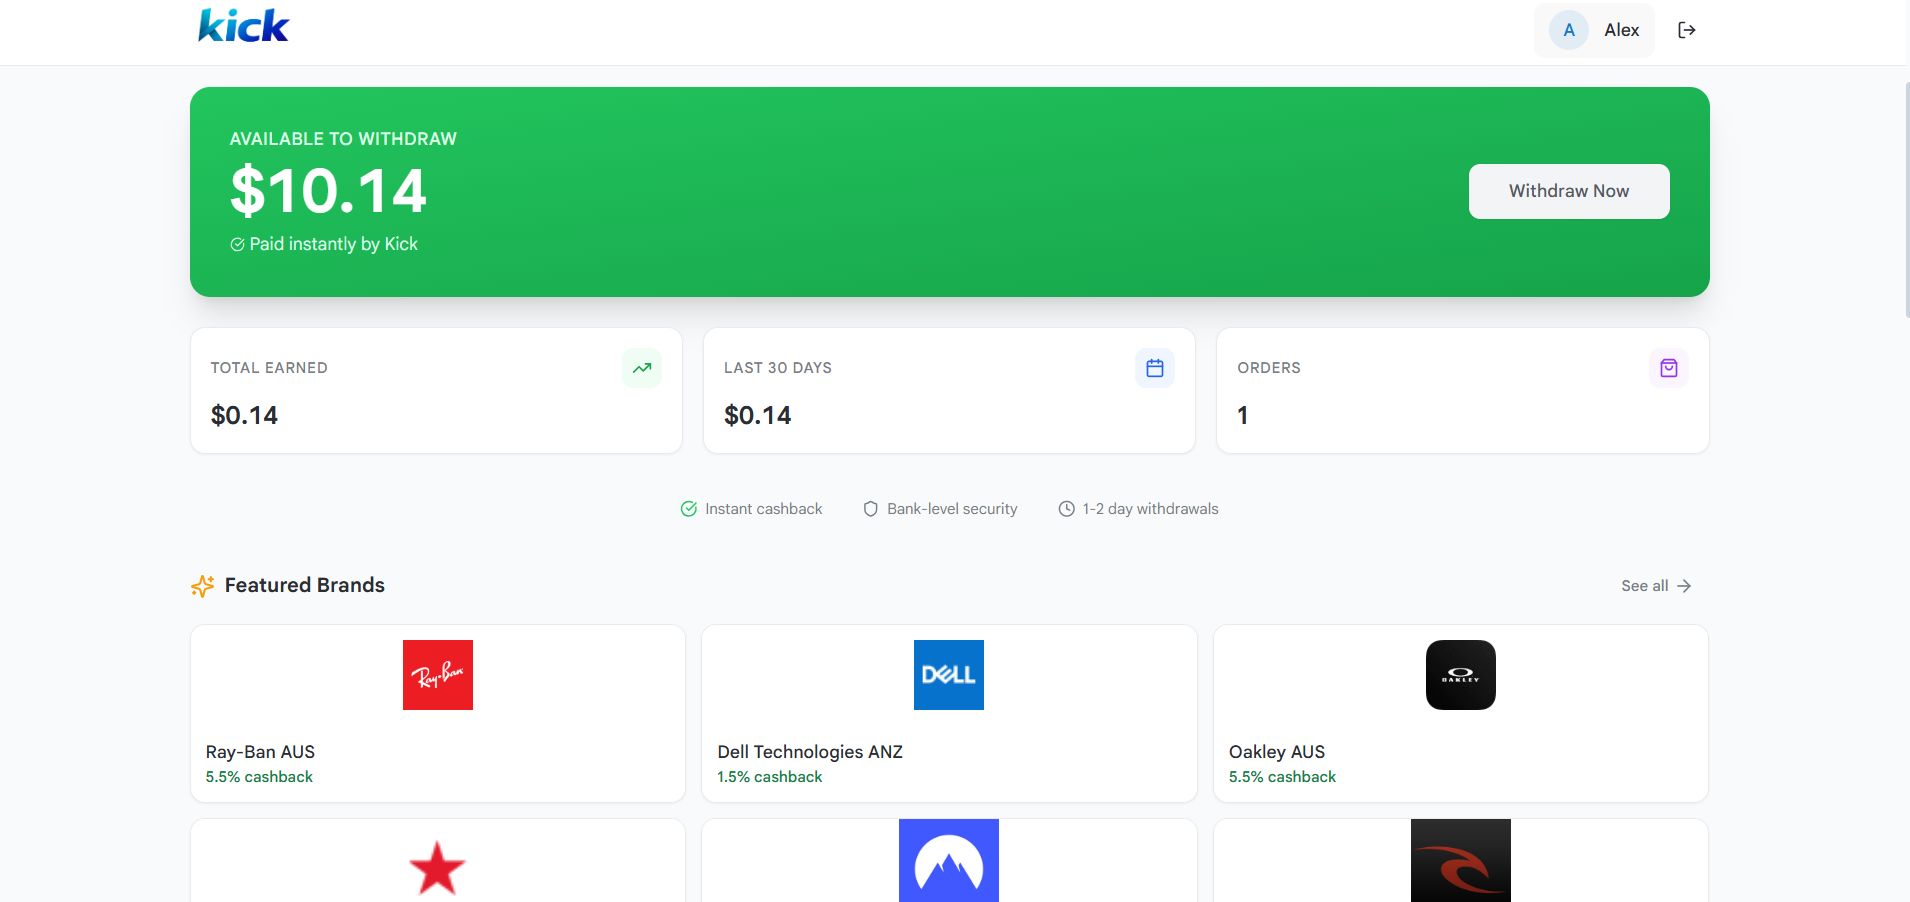Open the See all brands link
1910x902 pixels.
[x=1656, y=586]
